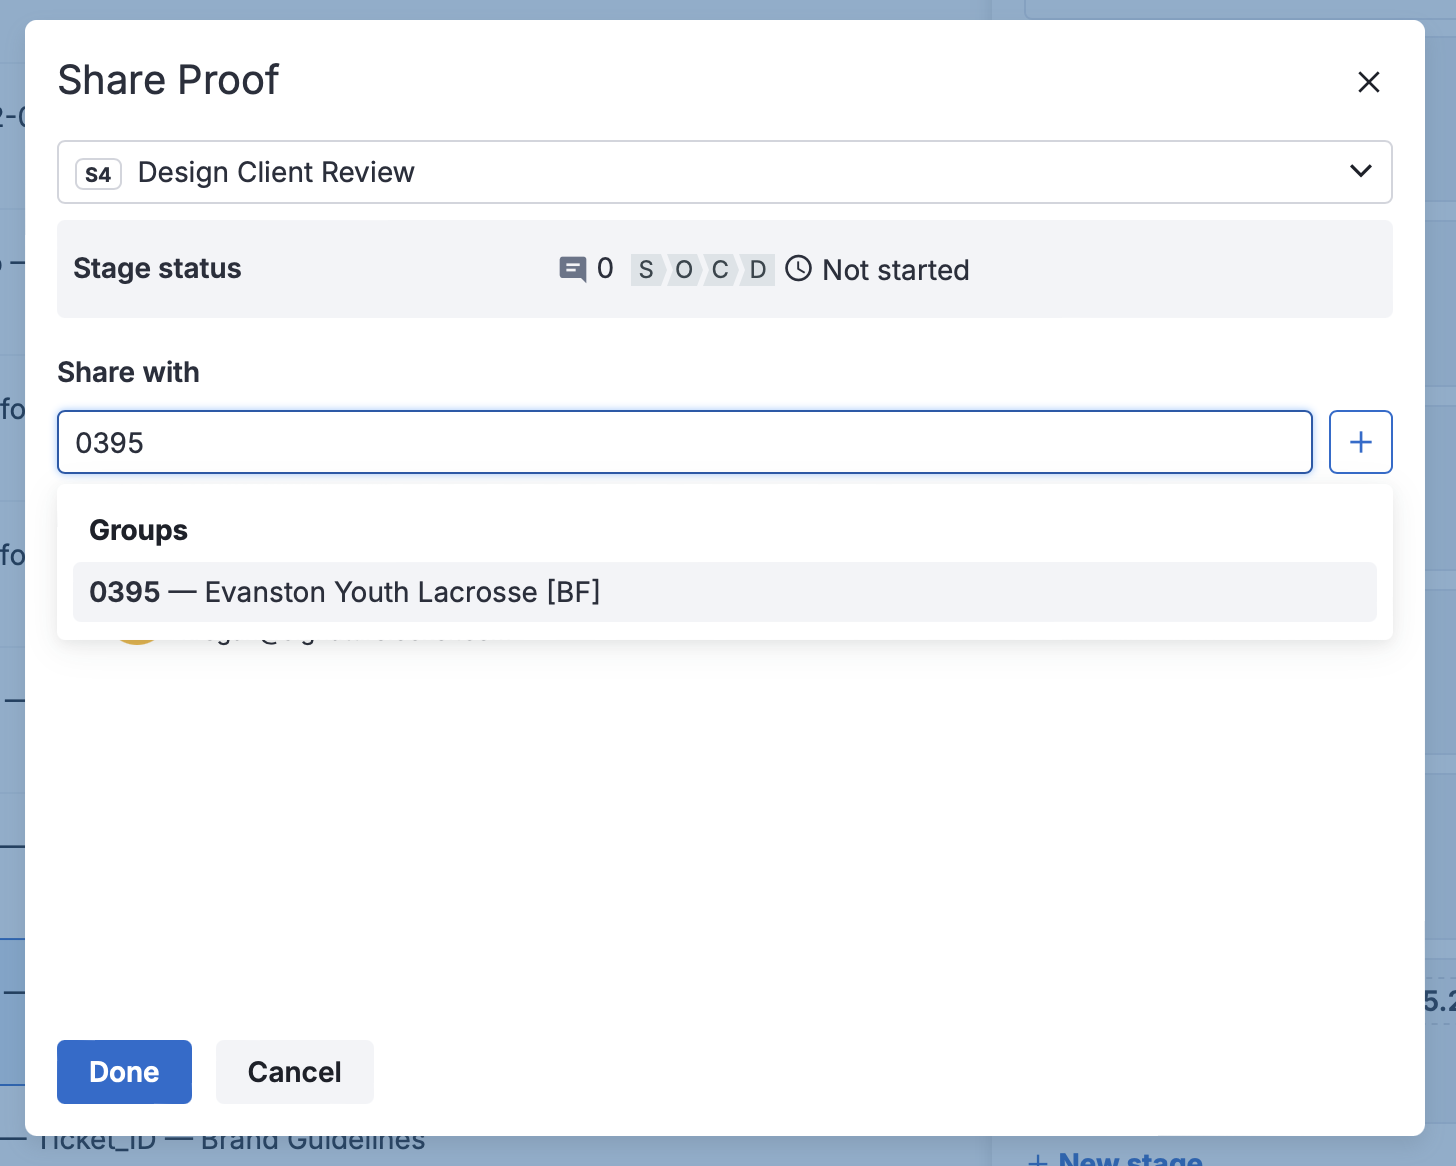Open the Design Client Review stage dropdown
Viewport: 1456px width, 1166px height.
pyautogui.click(x=700, y=172)
